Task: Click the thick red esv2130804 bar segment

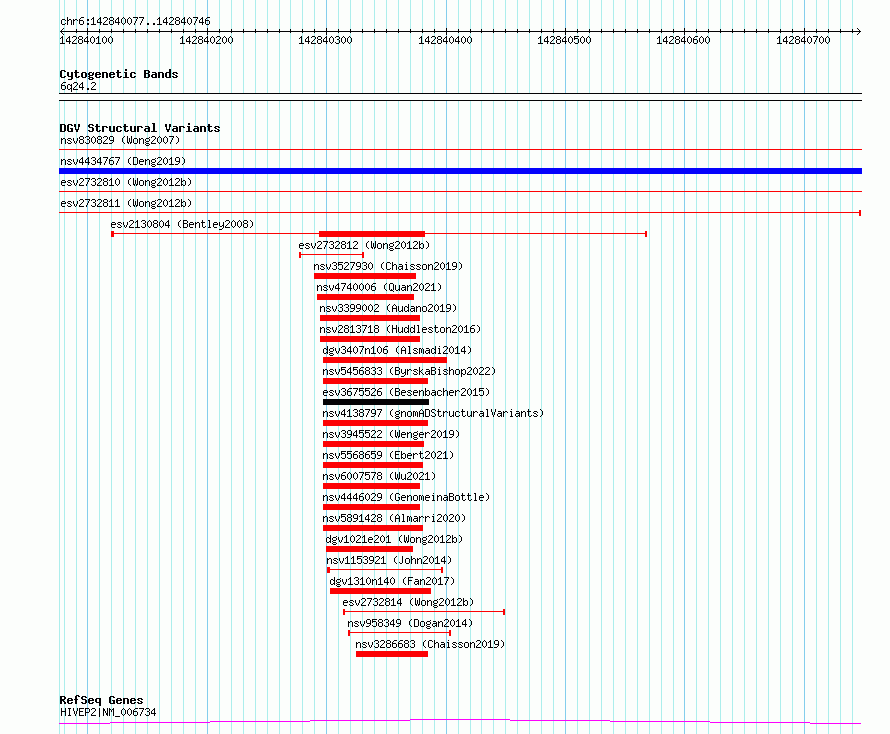Action: click(372, 234)
